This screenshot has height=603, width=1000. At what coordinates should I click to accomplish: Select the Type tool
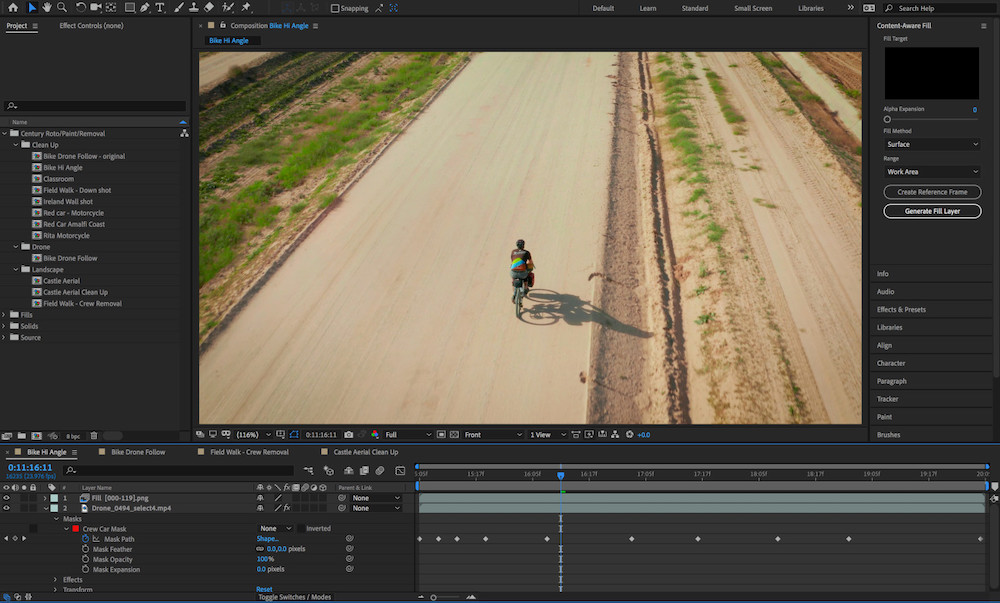coord(160,8)
